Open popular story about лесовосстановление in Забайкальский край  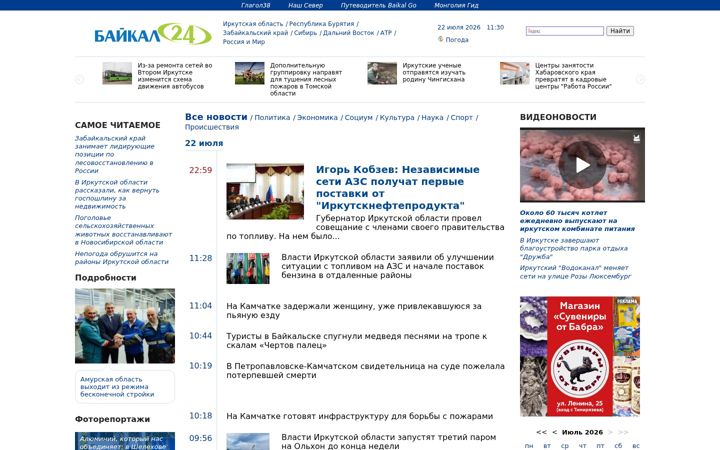coord(115,154)
